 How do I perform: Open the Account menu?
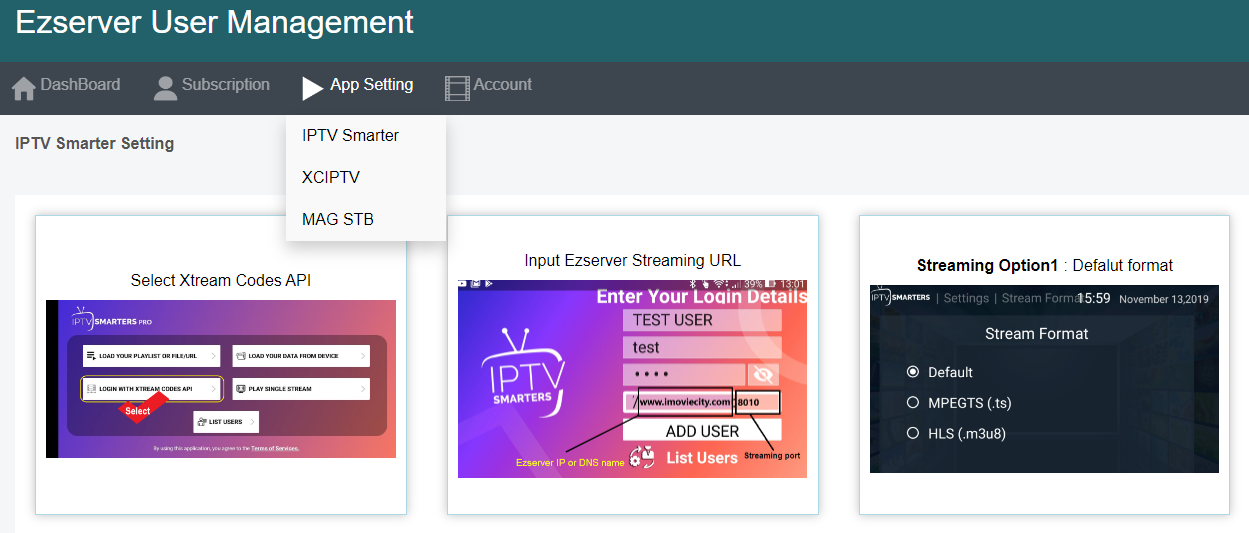tap(503, 85)
